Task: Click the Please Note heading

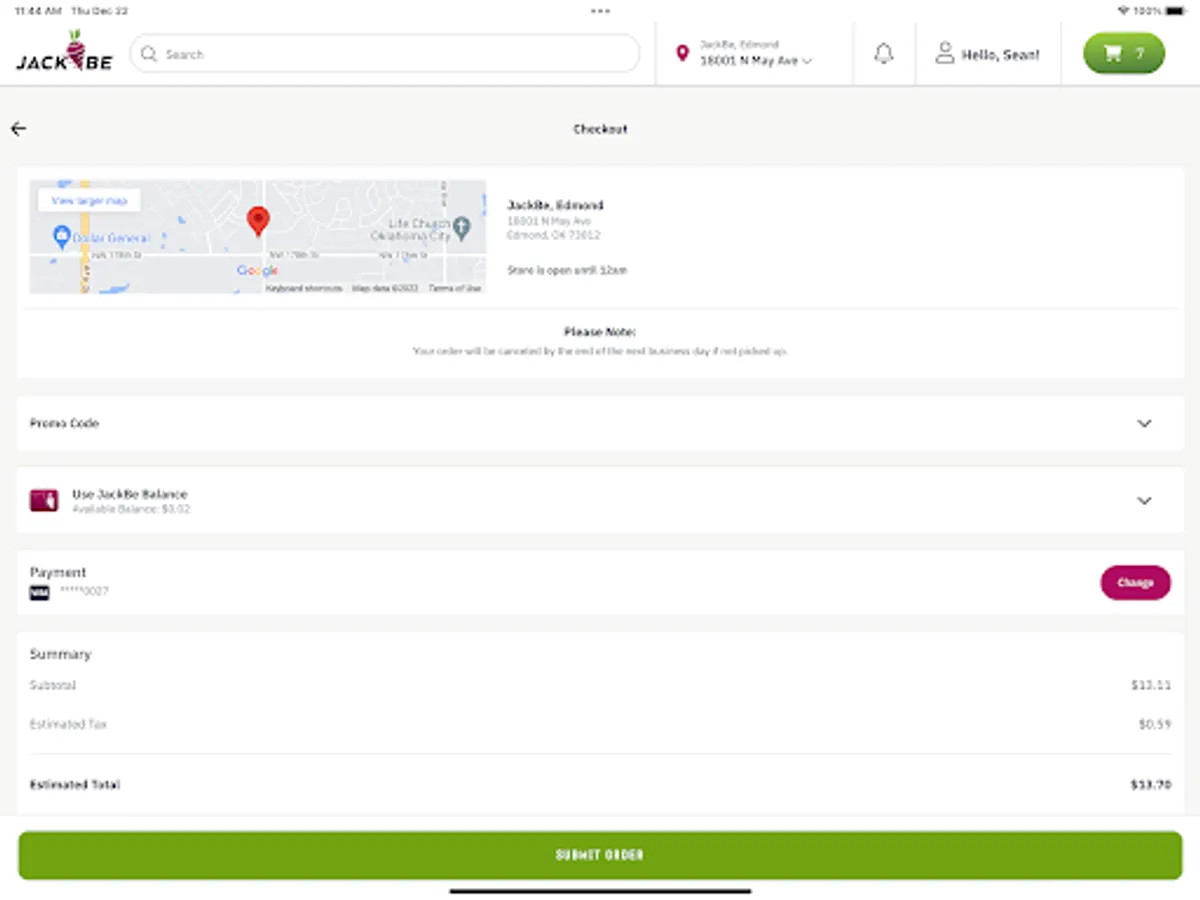Action: click(x=600, y=332)
